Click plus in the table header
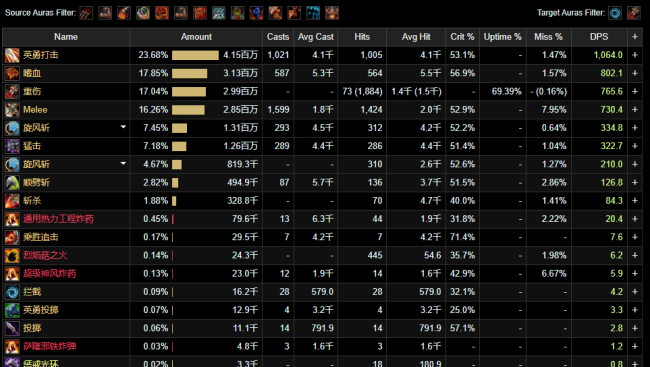 pyautogui.click(x=635, y=37)
